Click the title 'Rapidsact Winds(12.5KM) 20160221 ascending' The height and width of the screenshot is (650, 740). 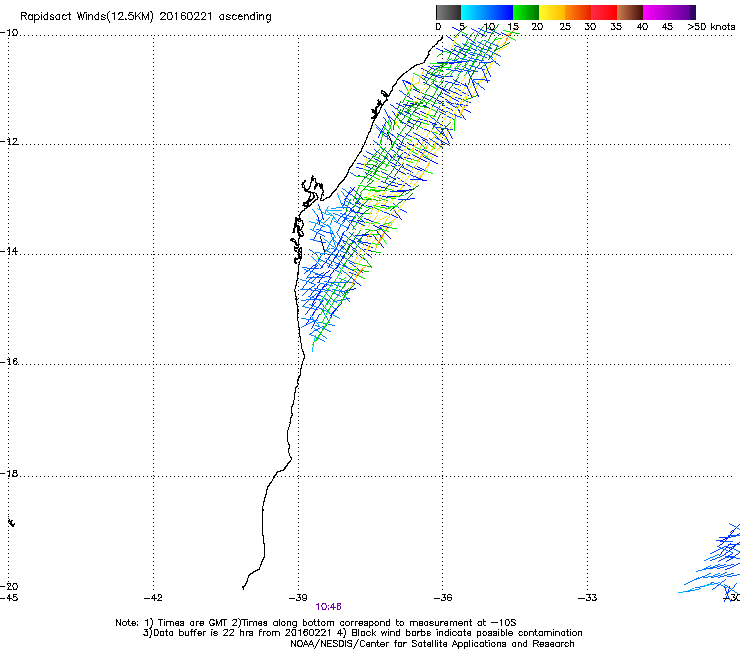coord(146,17)
